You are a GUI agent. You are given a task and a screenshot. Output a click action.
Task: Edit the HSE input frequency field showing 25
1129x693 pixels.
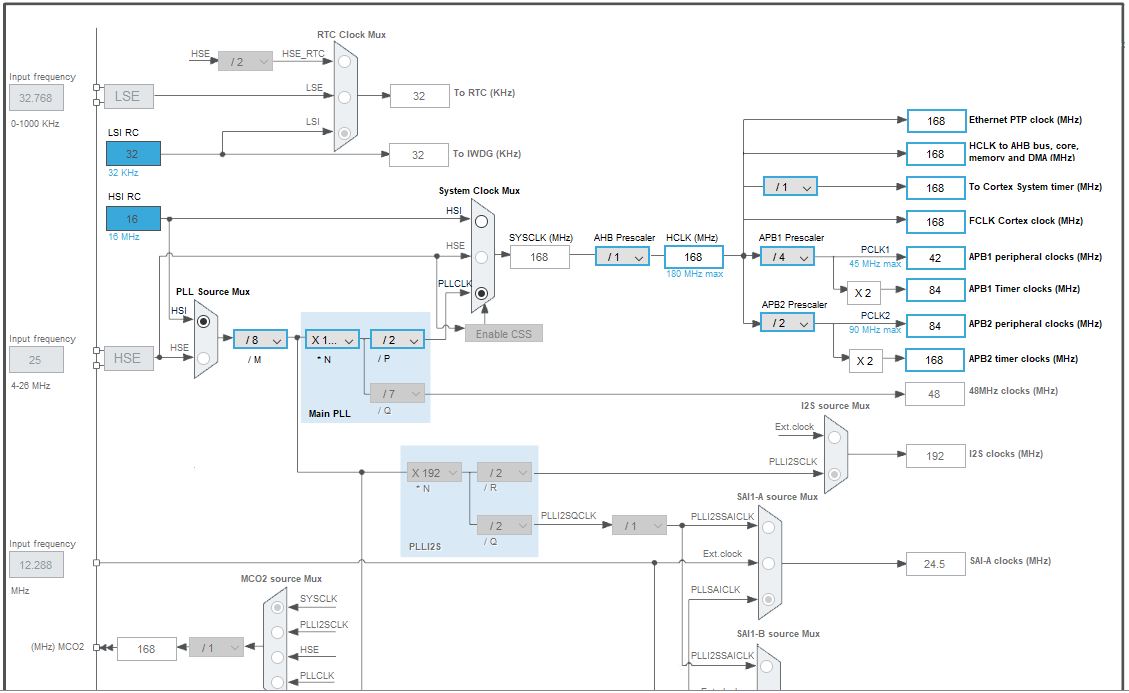click(36, 359)
